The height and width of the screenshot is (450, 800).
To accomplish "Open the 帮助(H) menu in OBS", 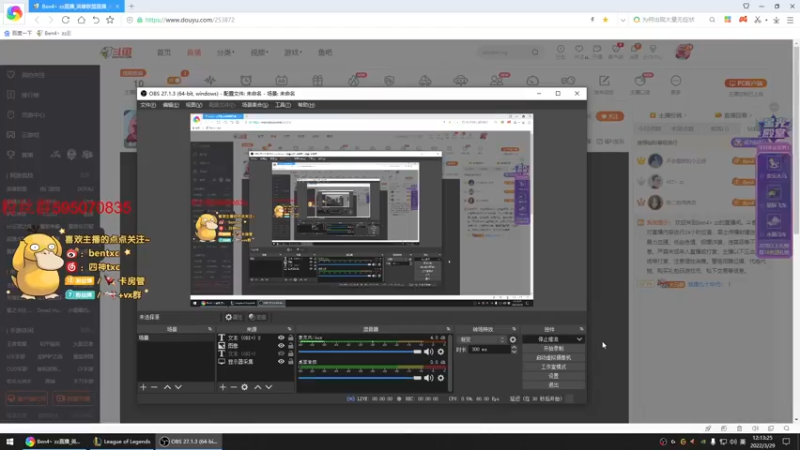I will coord(306,105).
